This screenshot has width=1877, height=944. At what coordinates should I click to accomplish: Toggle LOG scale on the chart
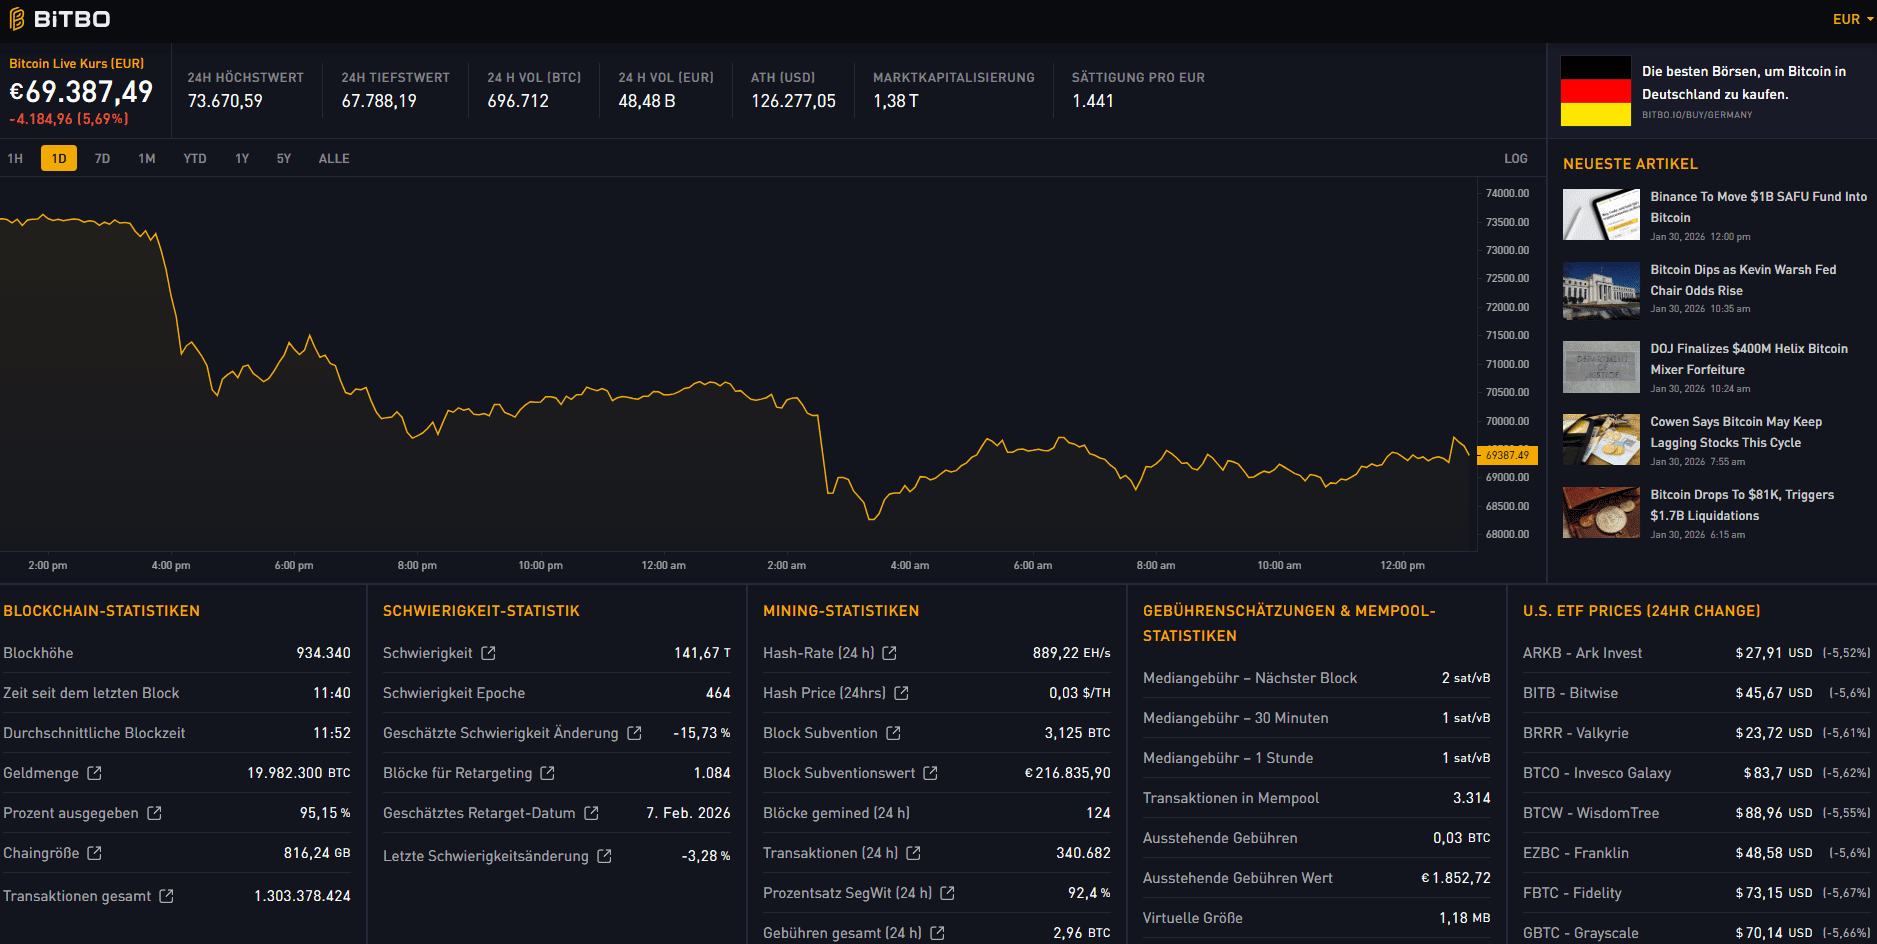tap(1515, 158)
